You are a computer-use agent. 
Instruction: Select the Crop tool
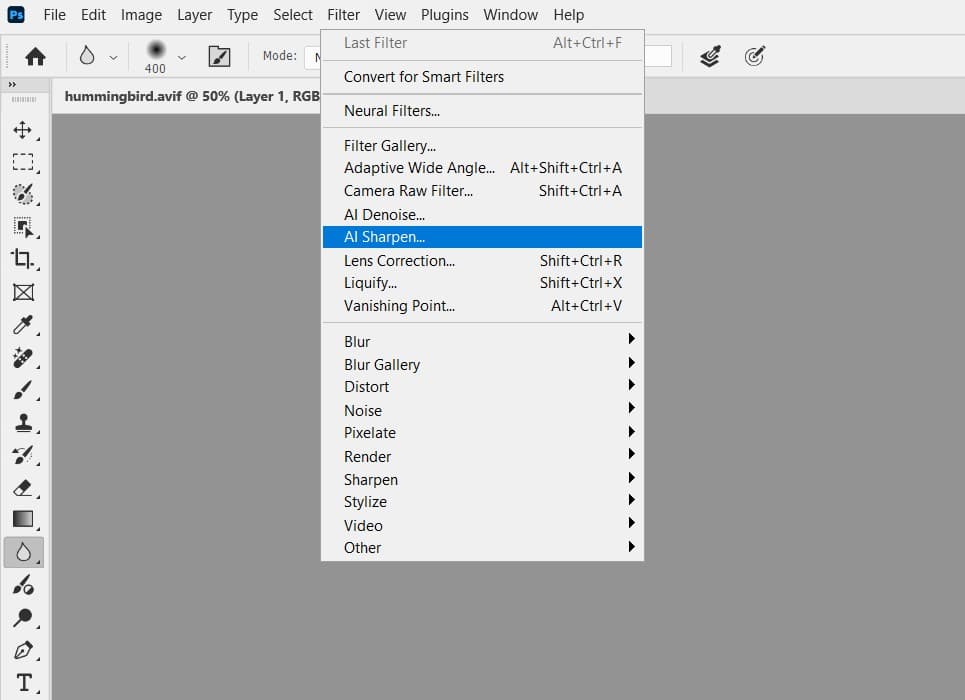point(23,259)
